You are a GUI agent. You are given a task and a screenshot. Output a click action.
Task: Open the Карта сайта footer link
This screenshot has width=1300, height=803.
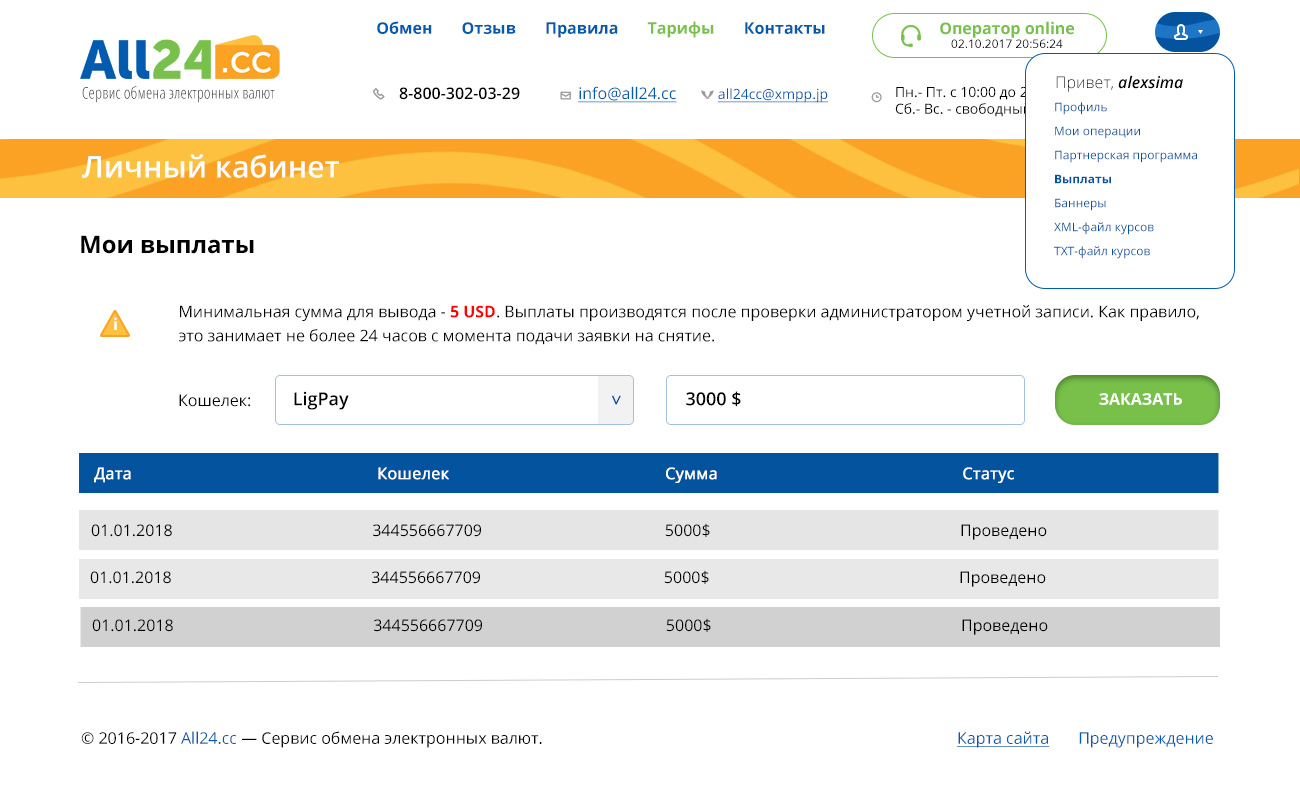(x=1003, y=739)
